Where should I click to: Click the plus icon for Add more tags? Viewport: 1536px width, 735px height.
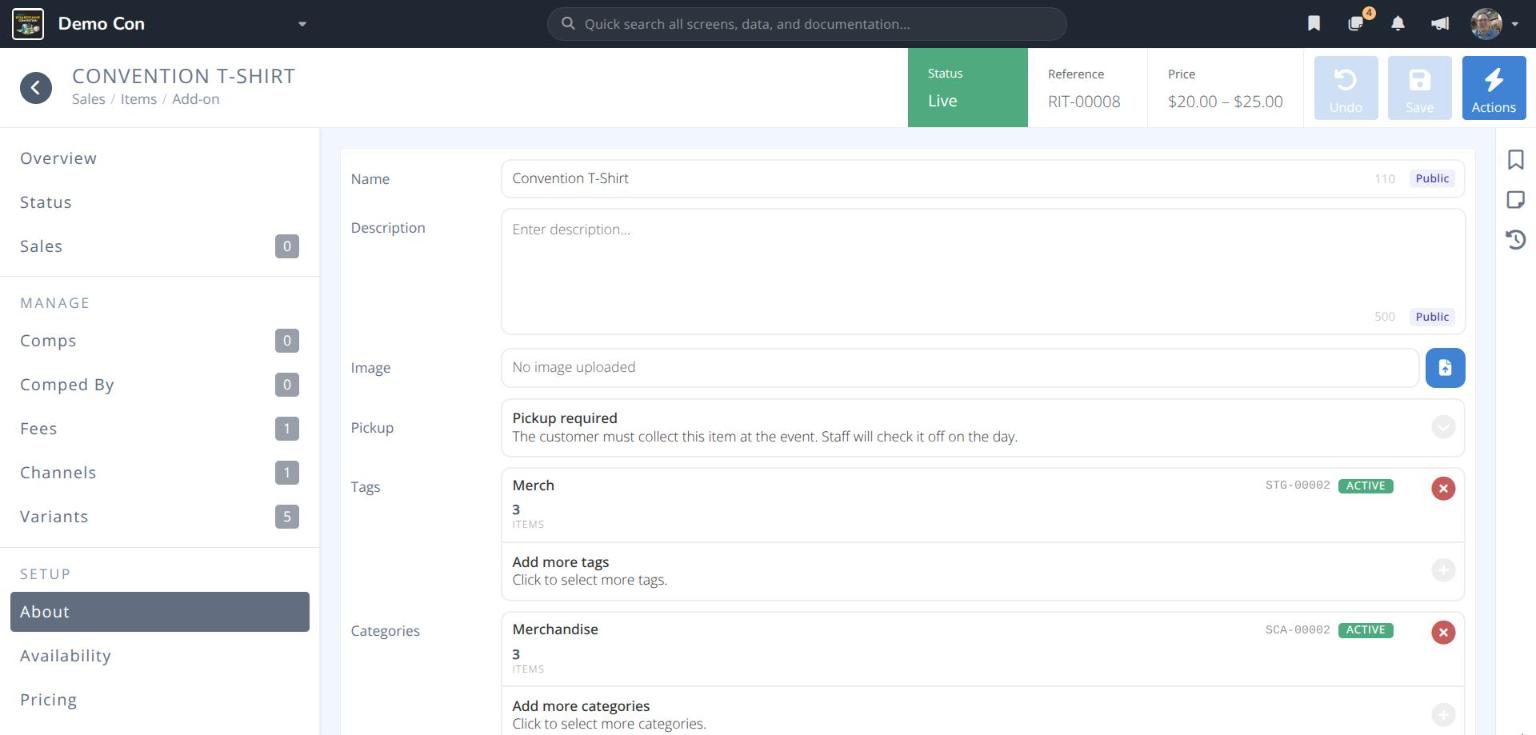pyautogui.click(x=1443, y=570)
